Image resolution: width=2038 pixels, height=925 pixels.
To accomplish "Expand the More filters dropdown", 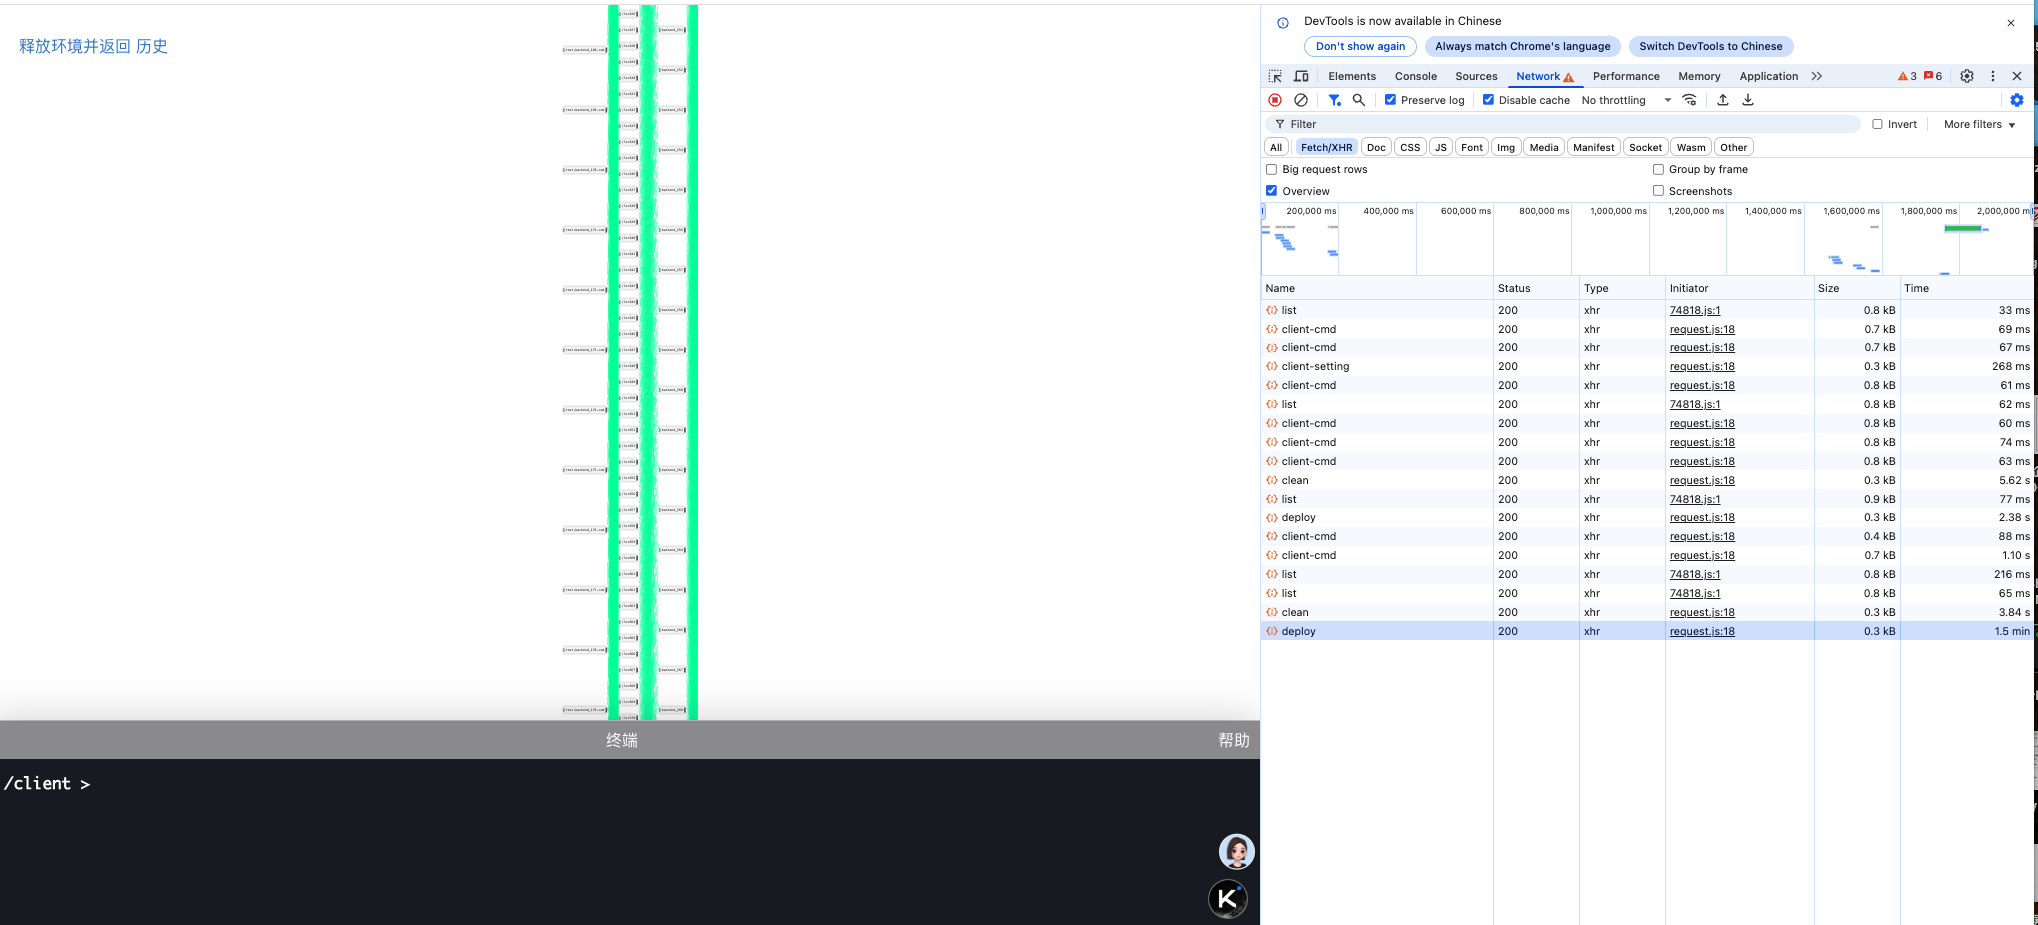I will [x=1979, y=125].
